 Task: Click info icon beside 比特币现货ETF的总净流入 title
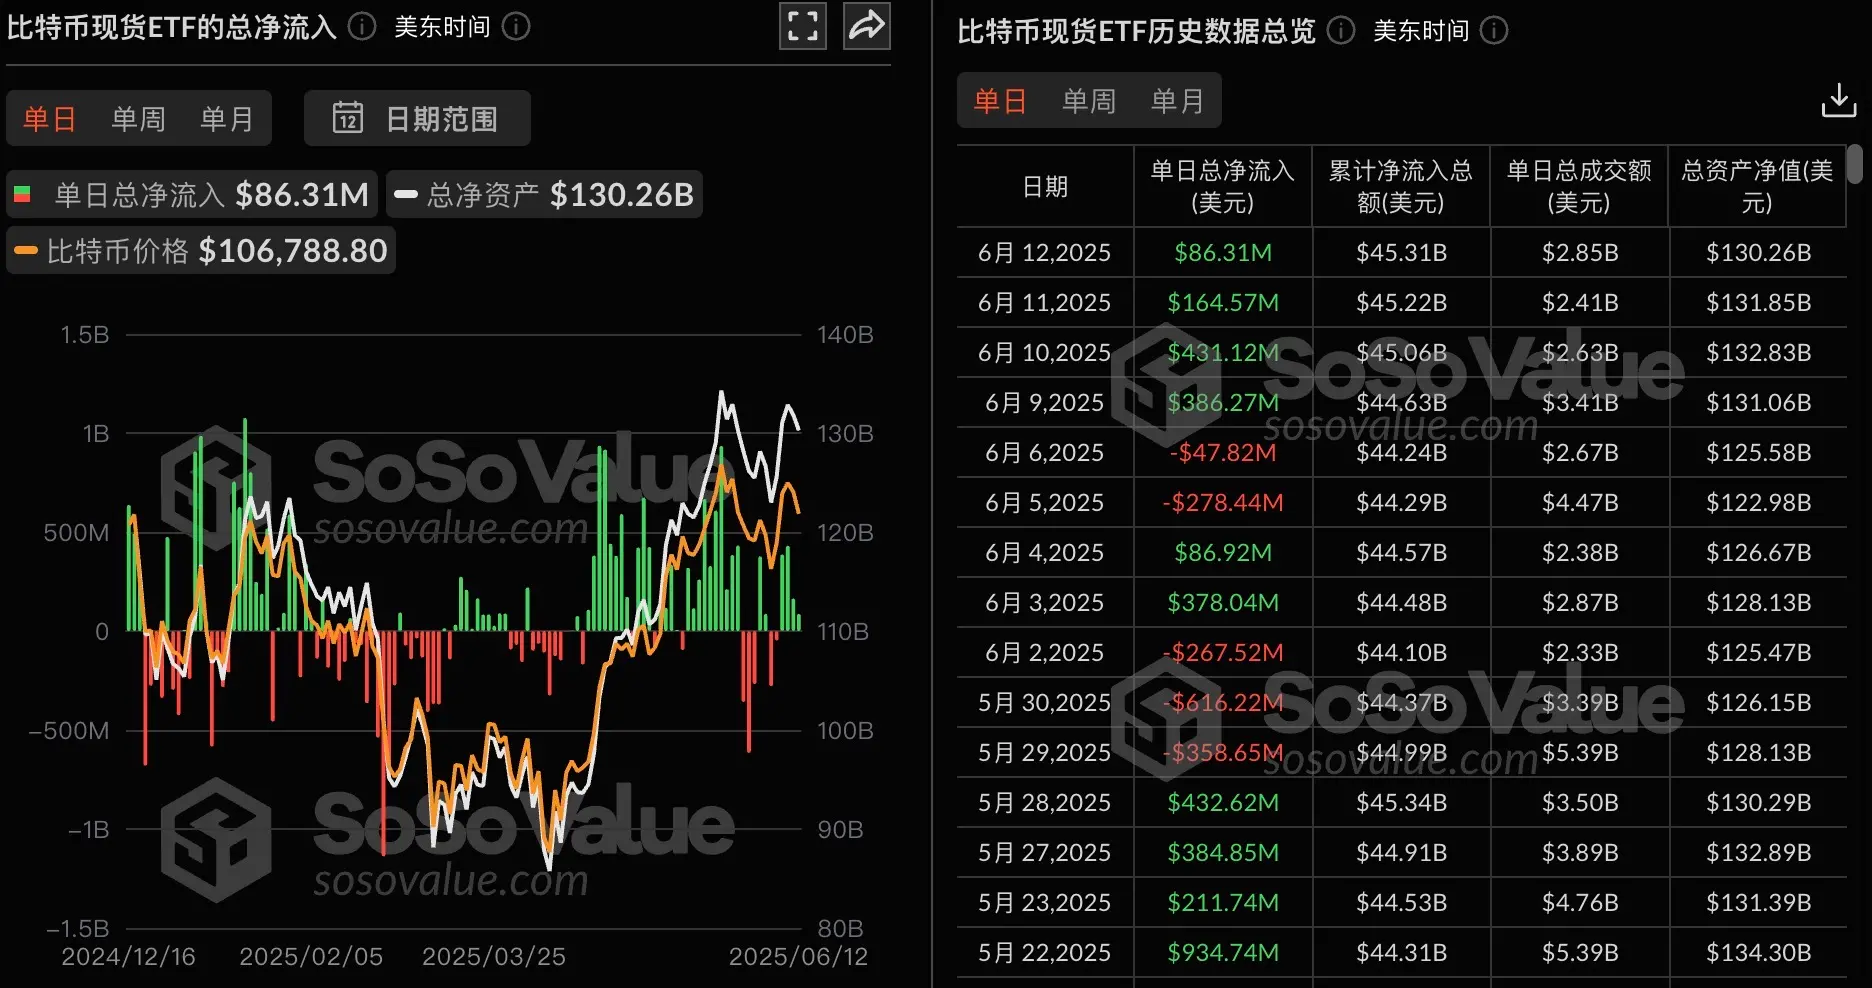click(x=362, y=26)
